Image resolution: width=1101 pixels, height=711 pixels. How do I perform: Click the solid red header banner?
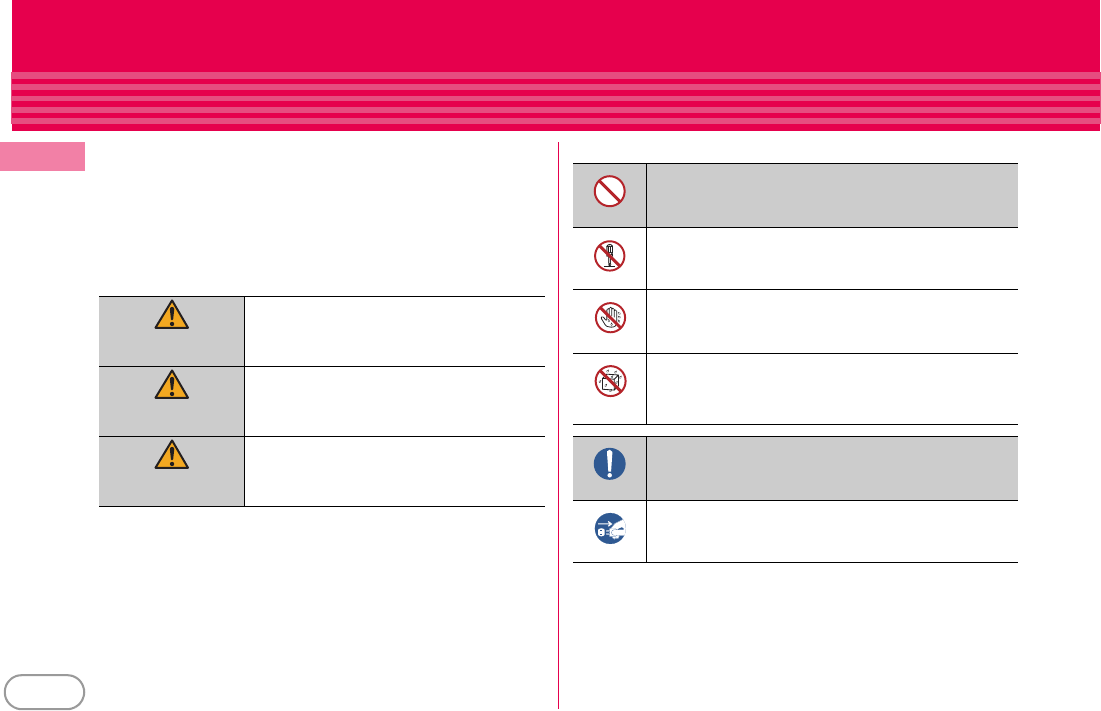click(x=556, y=36)
